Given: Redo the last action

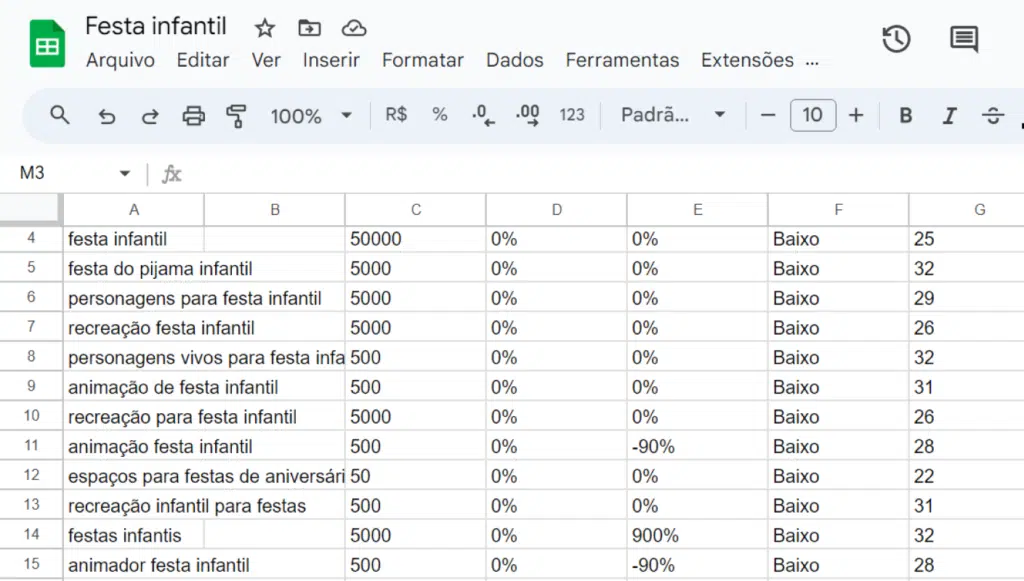Looking at the screenshot, I should coord(150,116).
